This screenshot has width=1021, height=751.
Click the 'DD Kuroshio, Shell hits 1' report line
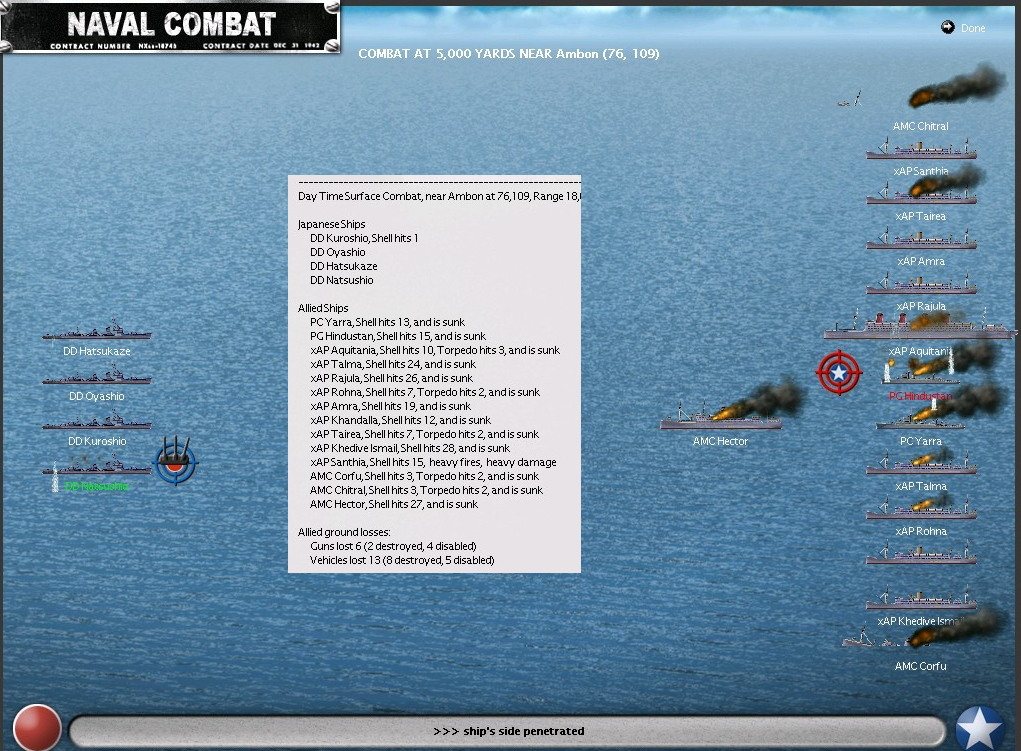pos(364,238)
